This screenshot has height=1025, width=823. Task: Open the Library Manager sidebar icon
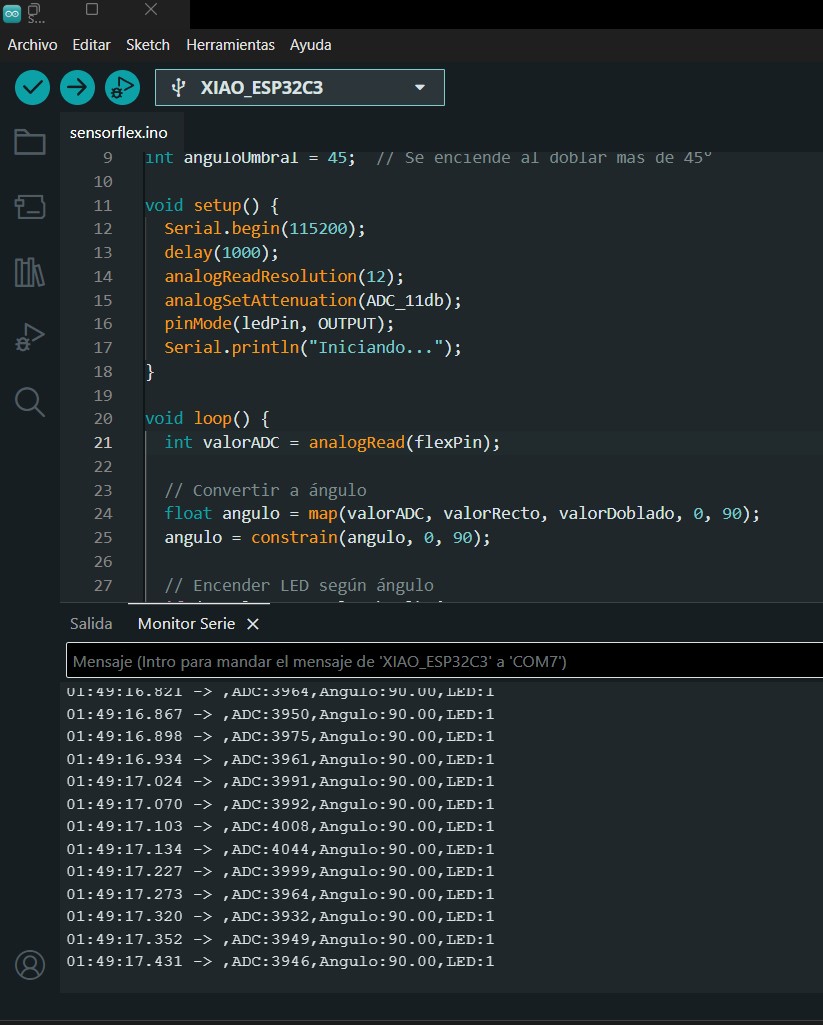point(30,272)
